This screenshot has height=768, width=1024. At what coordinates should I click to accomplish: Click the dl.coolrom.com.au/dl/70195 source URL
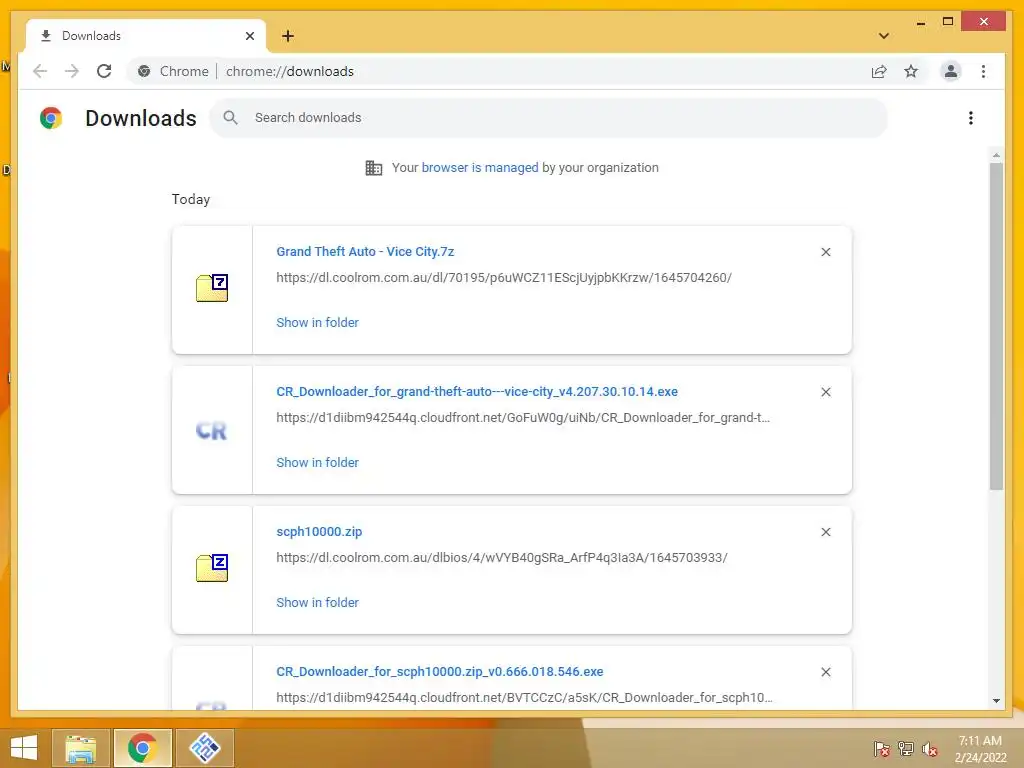[x=504, y=278]
